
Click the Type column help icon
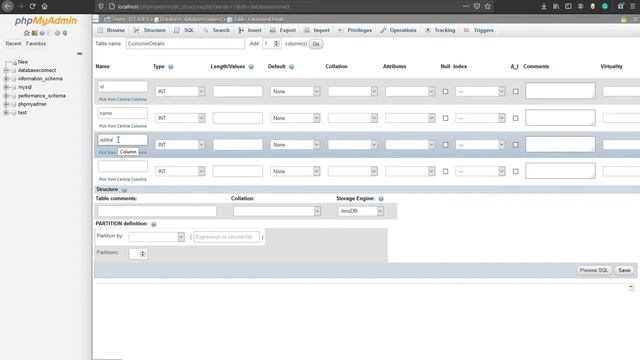pos(171,67)
